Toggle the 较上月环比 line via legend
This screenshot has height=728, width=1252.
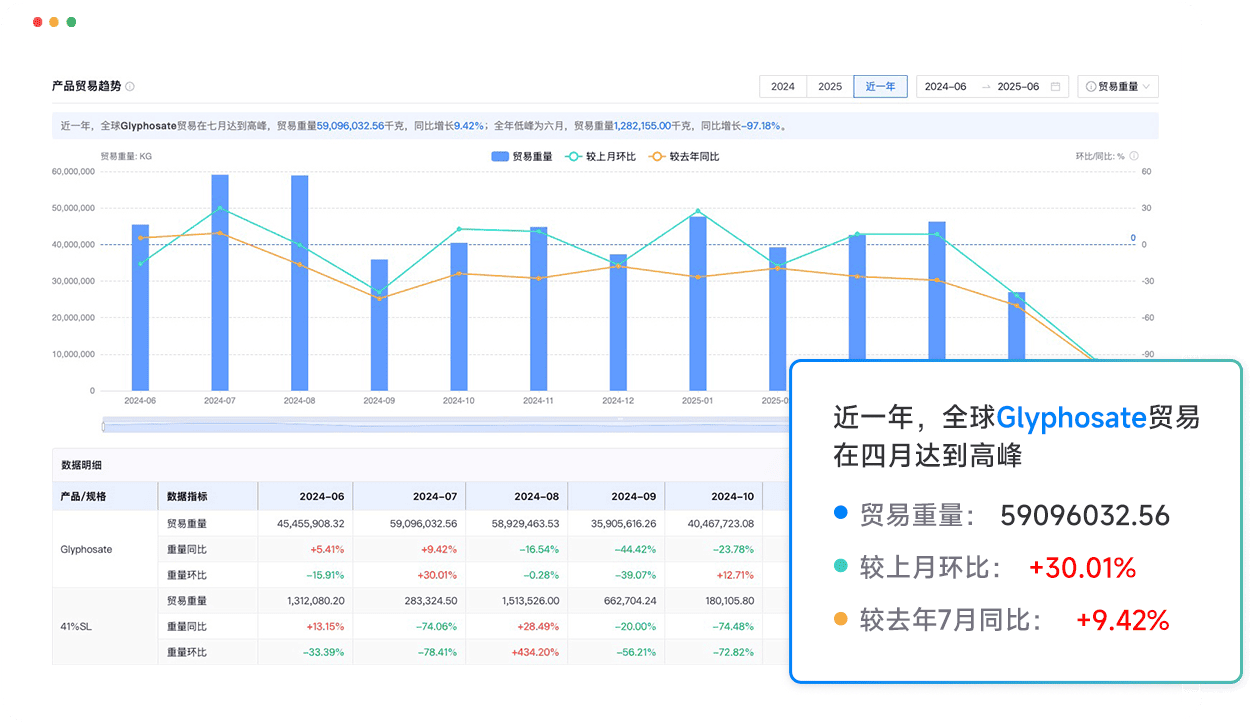coord(593,155)
